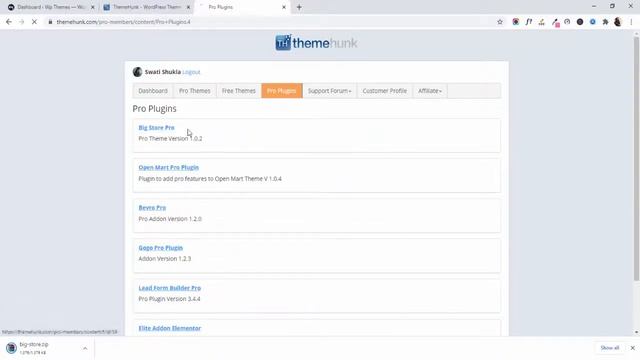Close the Pro Plugins tab
The height and width of the screenshot is (360, 640).
click(284, 7)
